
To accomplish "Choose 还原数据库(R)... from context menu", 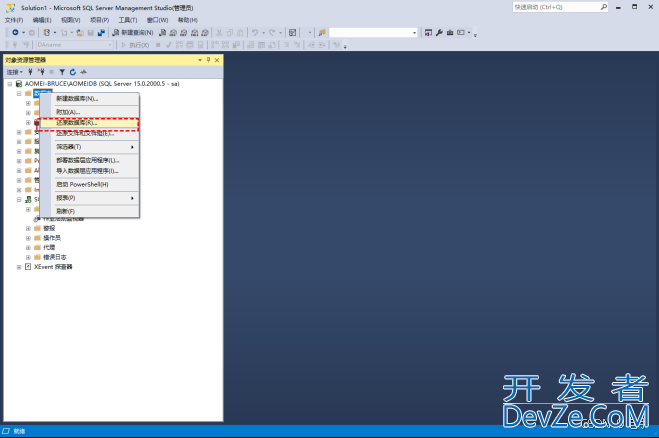I will coord(89,123).
